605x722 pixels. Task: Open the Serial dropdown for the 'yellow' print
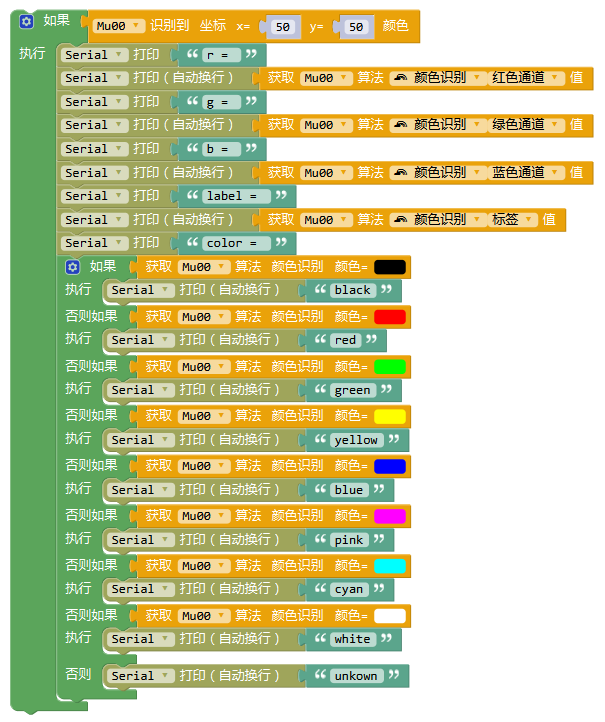point(141,440)
